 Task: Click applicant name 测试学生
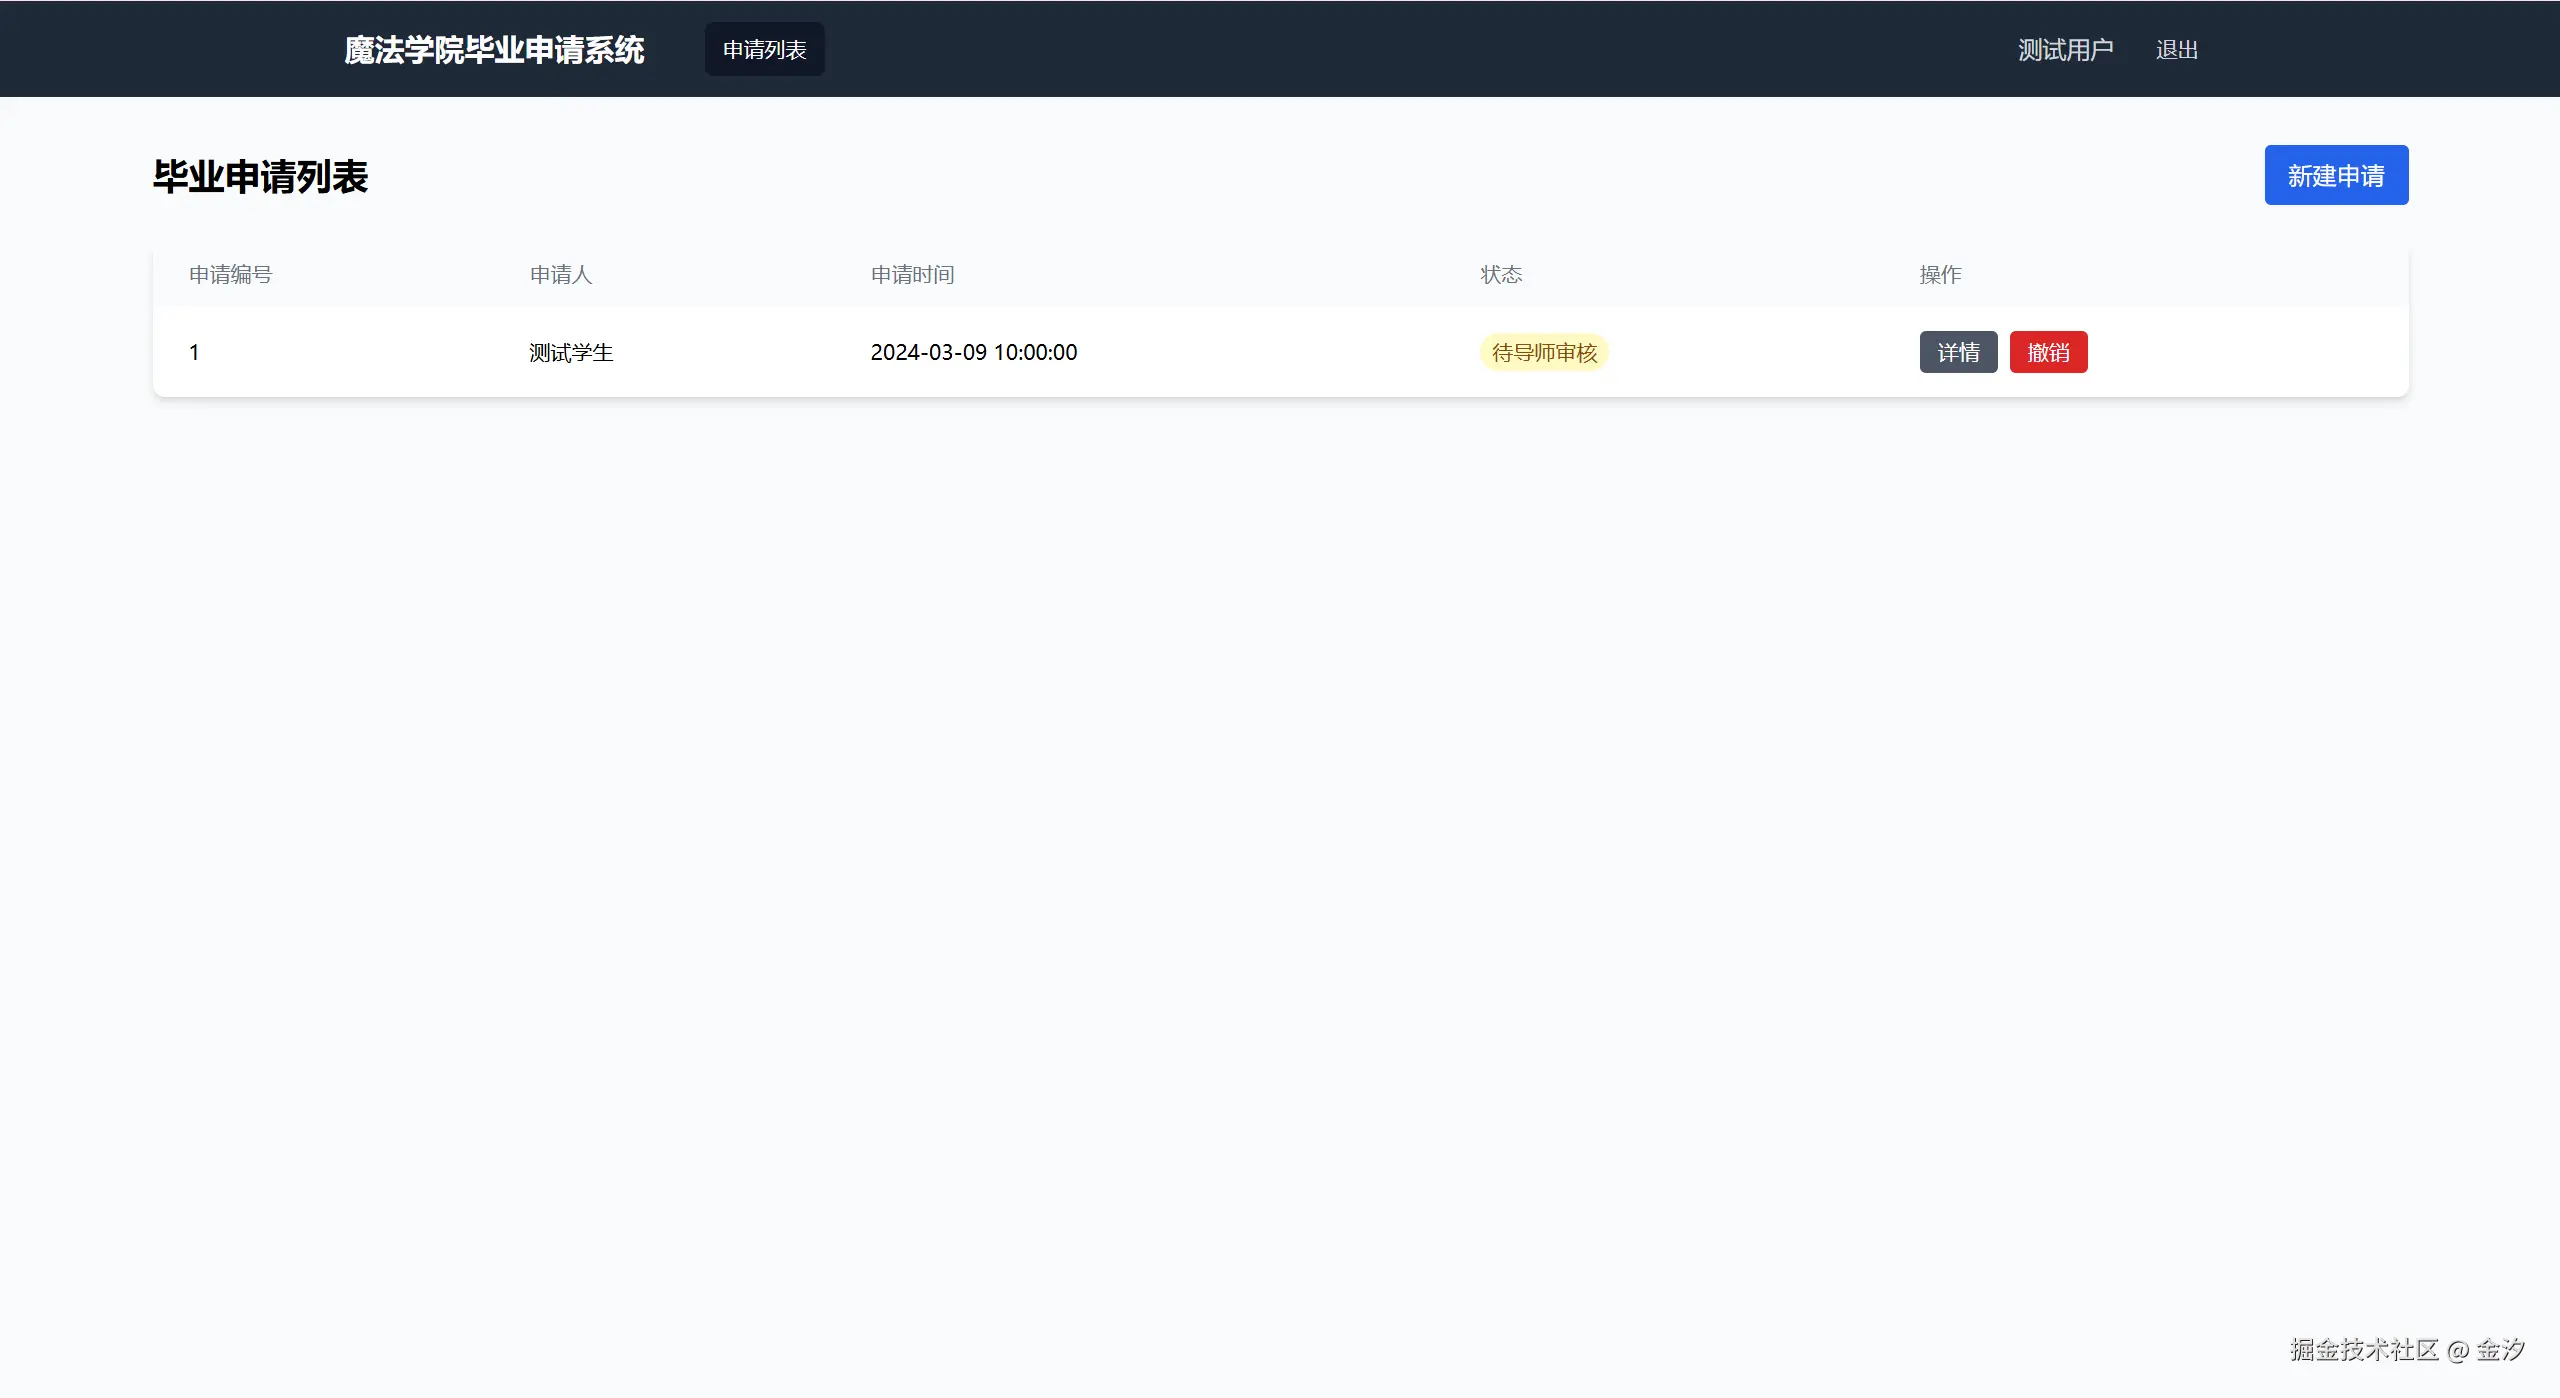pyautogui.click(x=570, y=352)
